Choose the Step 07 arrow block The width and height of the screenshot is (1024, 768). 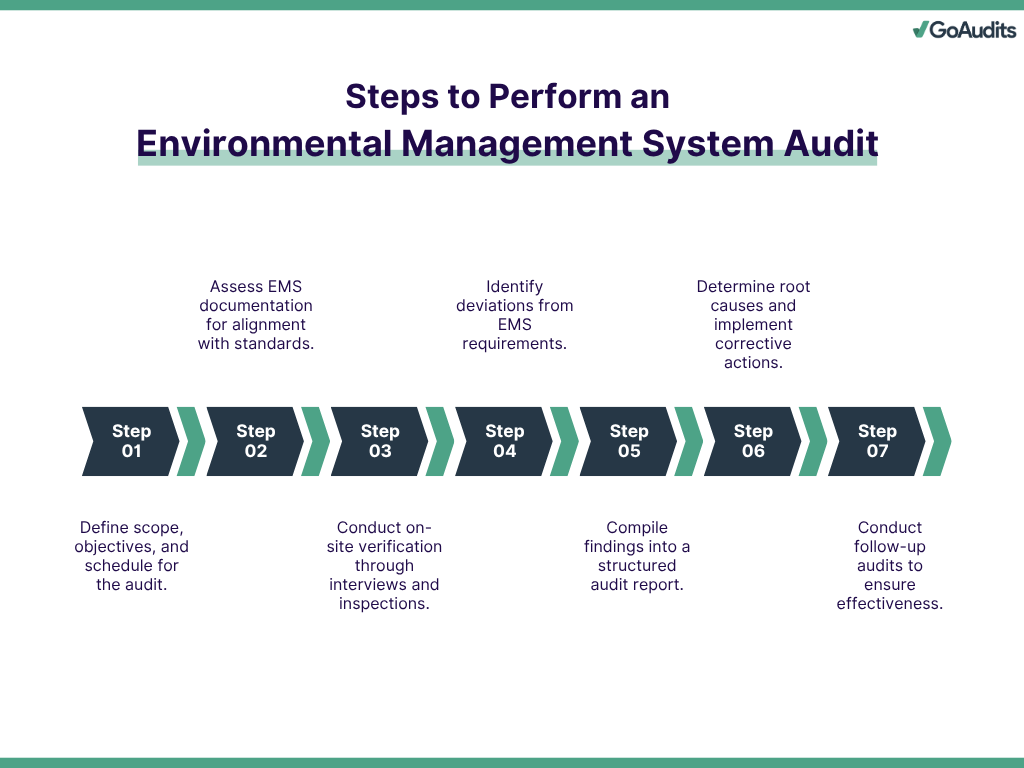(x=877, y=441)
